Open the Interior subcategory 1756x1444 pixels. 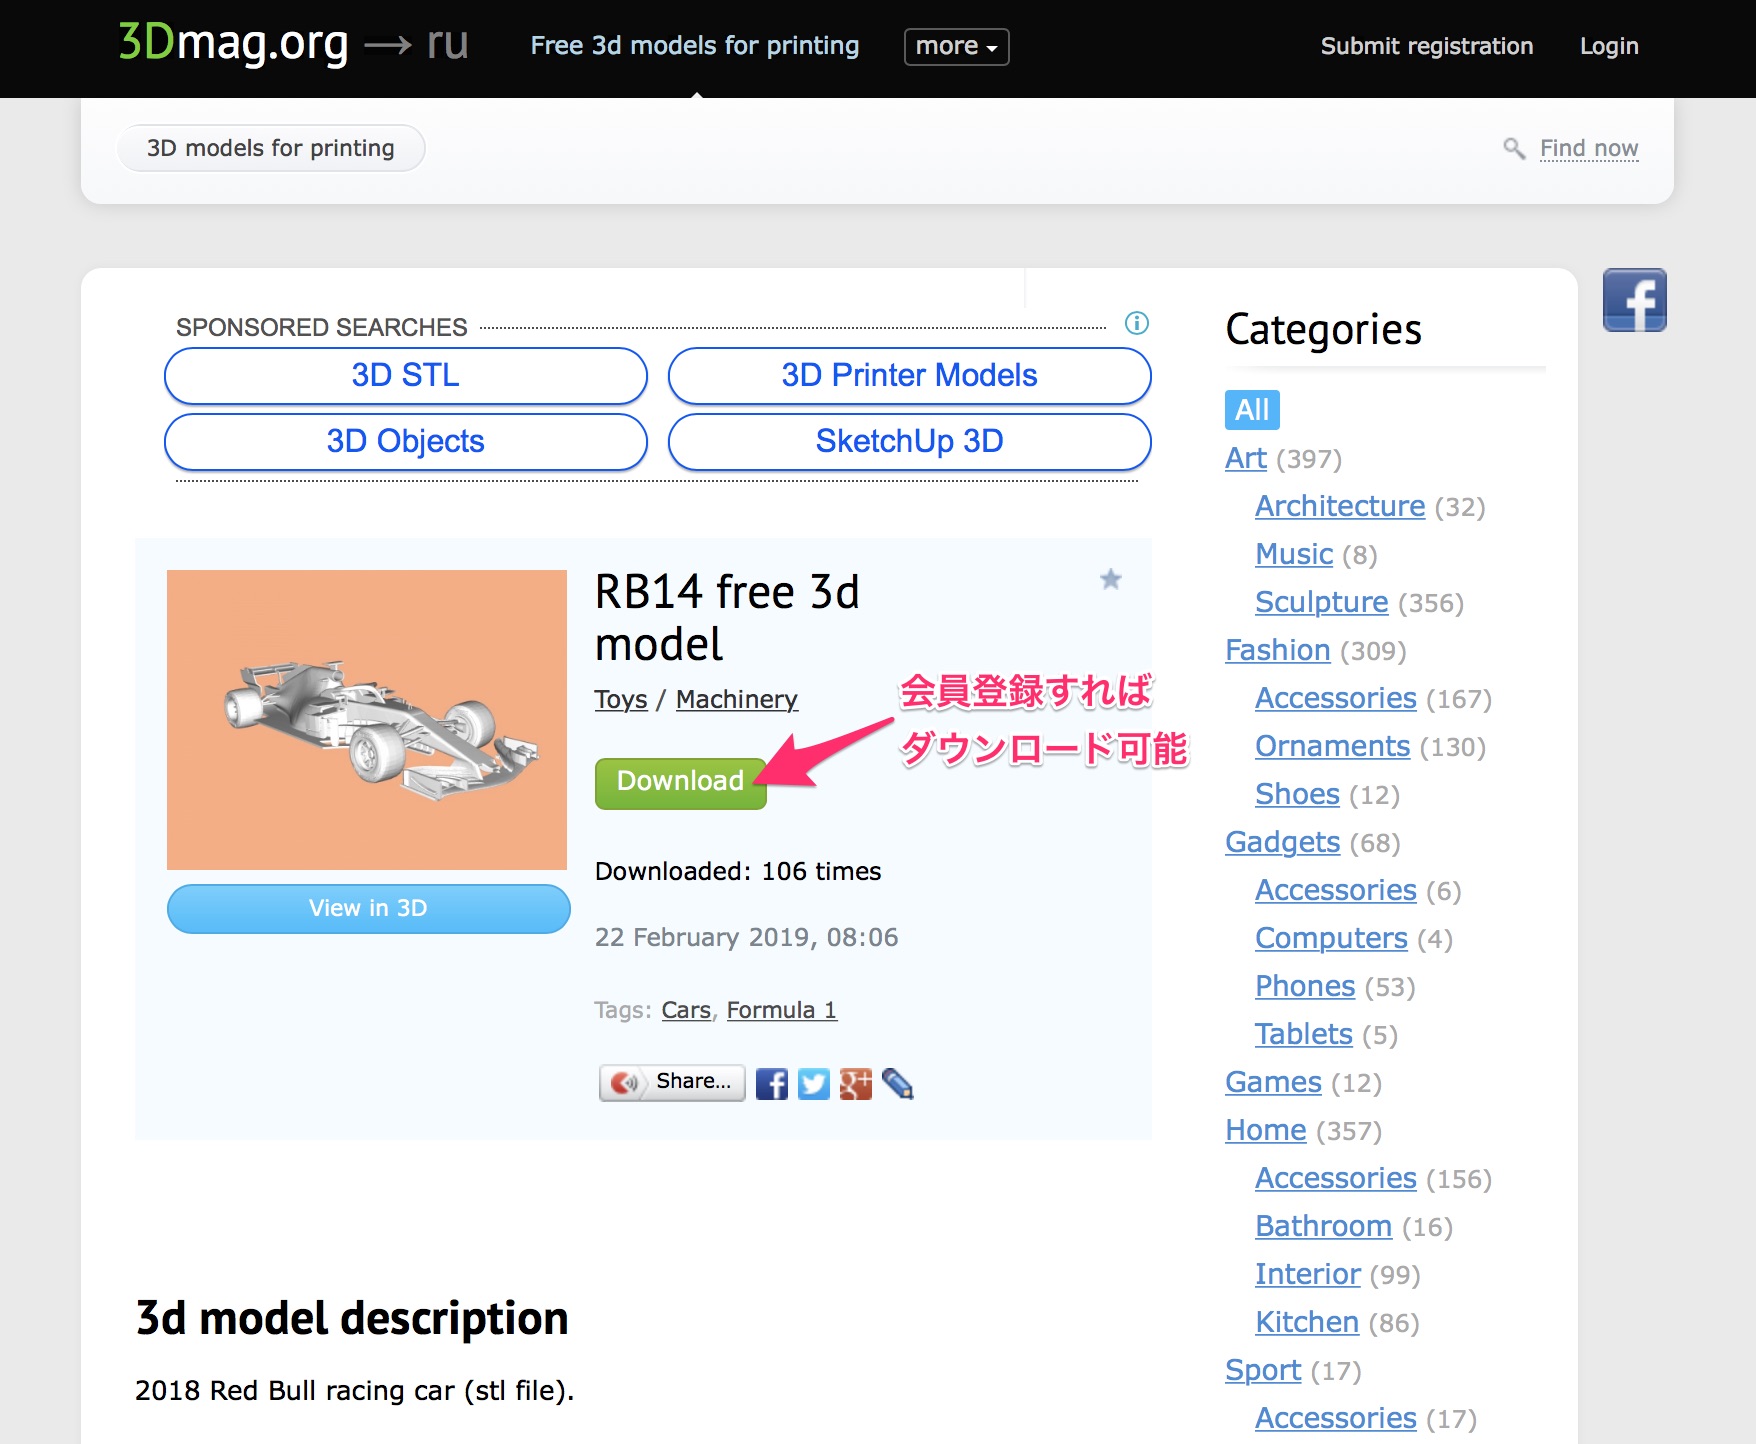click(1308, 1274)
